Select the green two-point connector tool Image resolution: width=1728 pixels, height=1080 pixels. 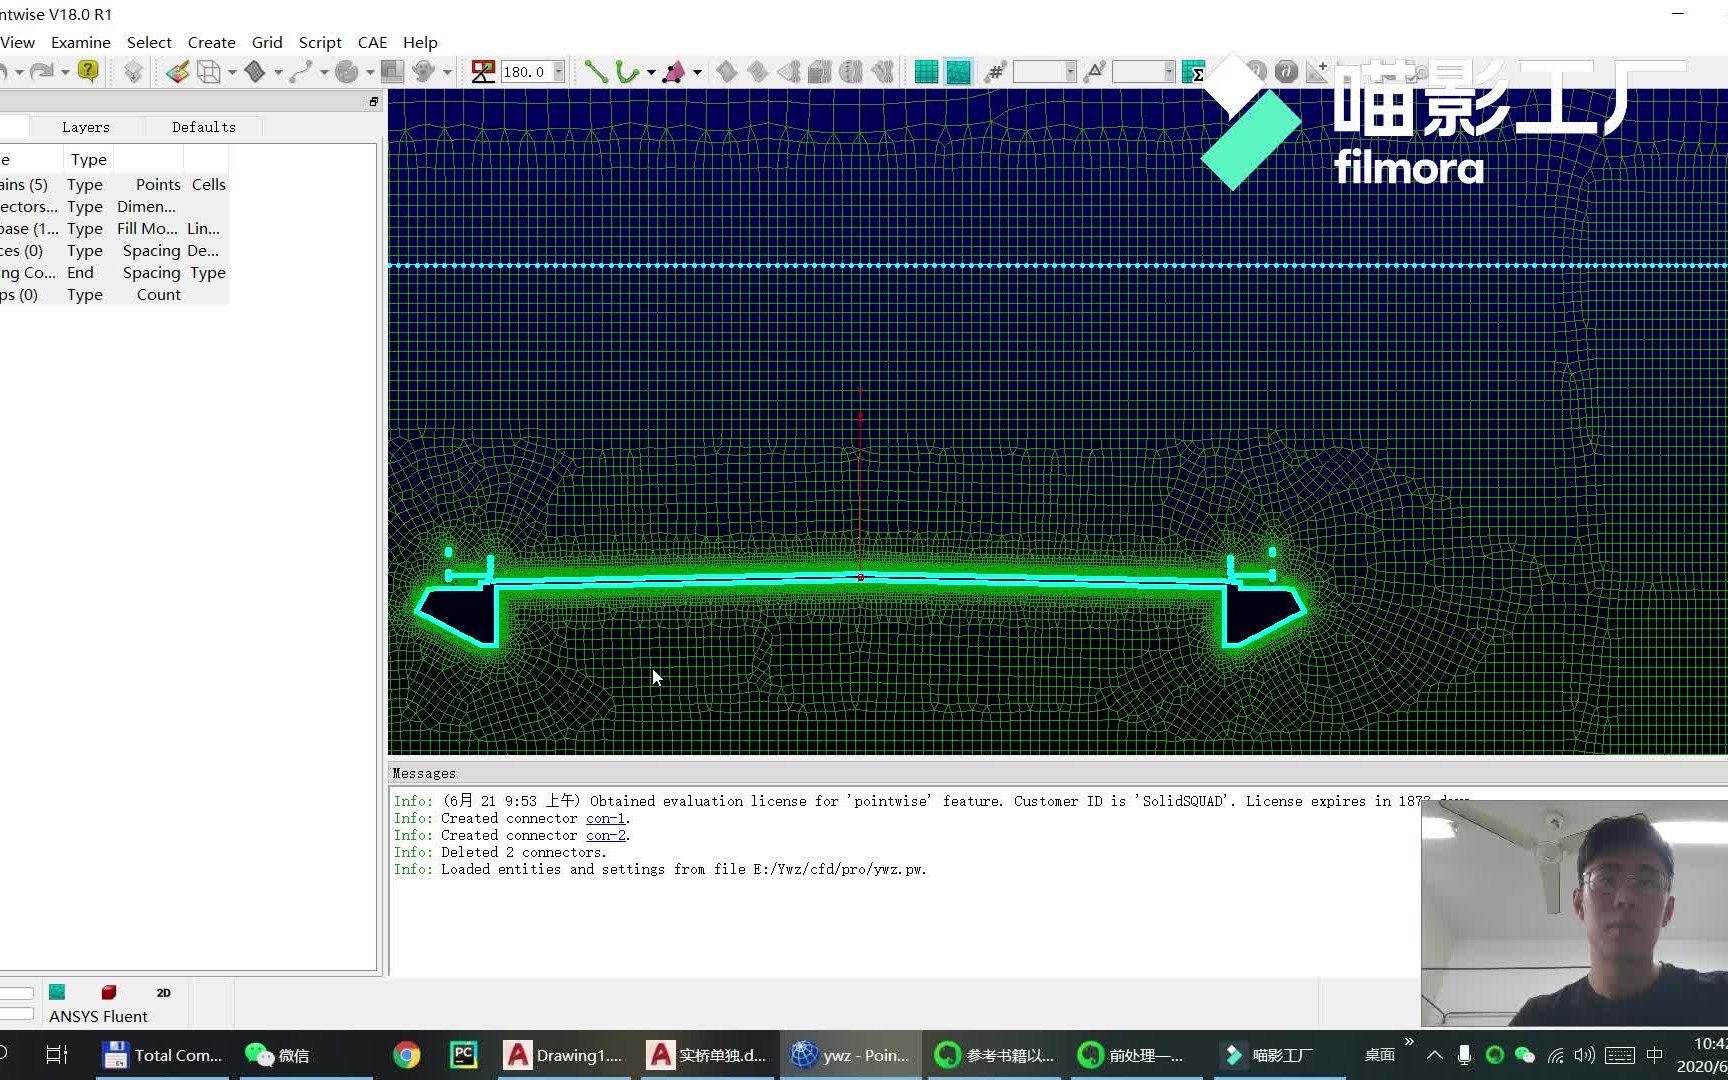pyautogui.click(x=594, y=71)
